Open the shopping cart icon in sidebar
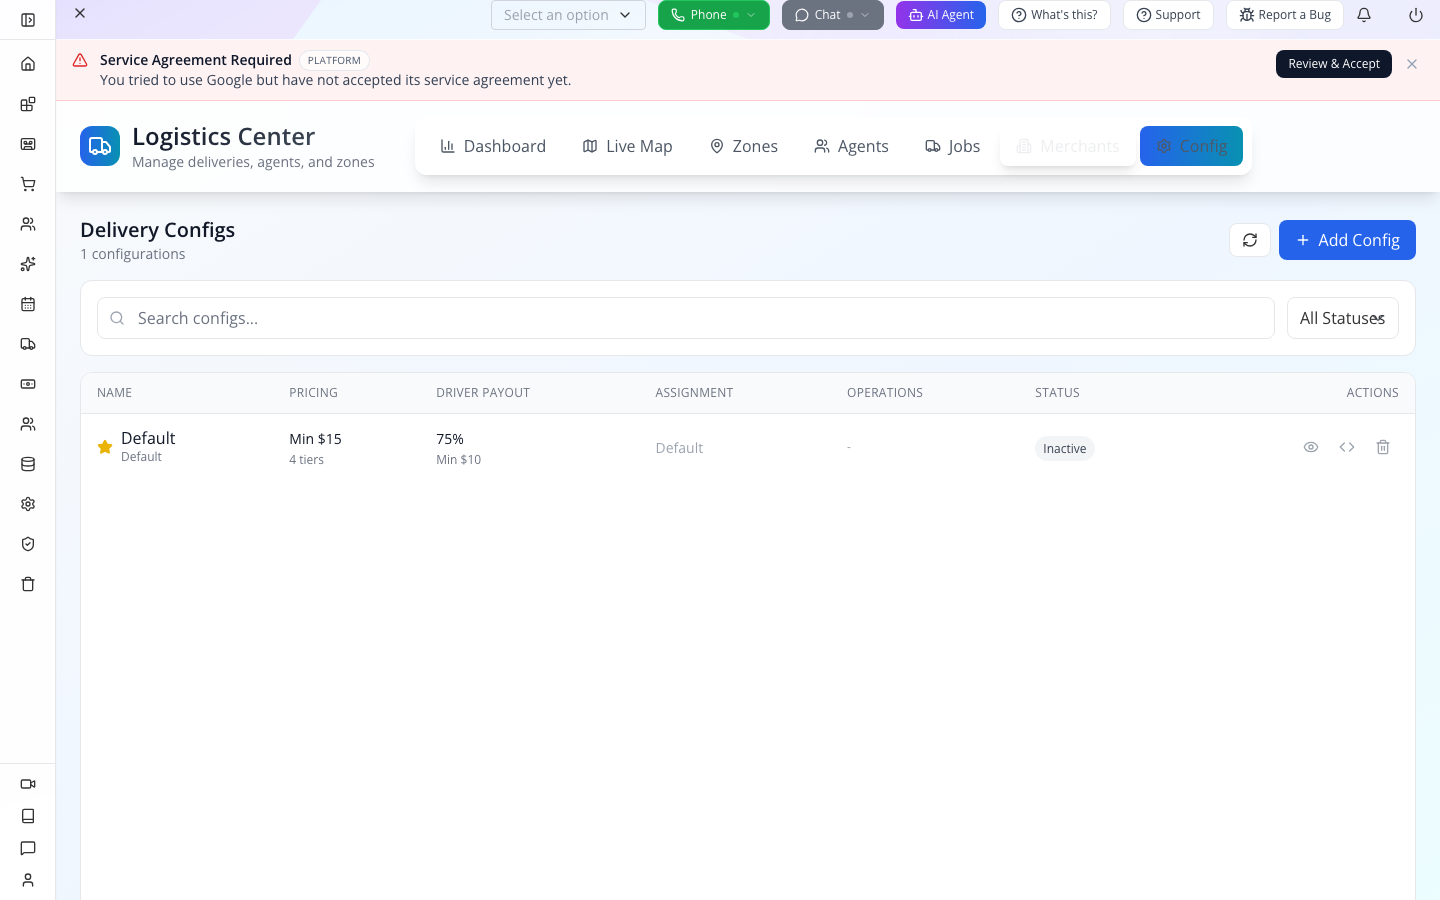 click(x=28, y=184)
